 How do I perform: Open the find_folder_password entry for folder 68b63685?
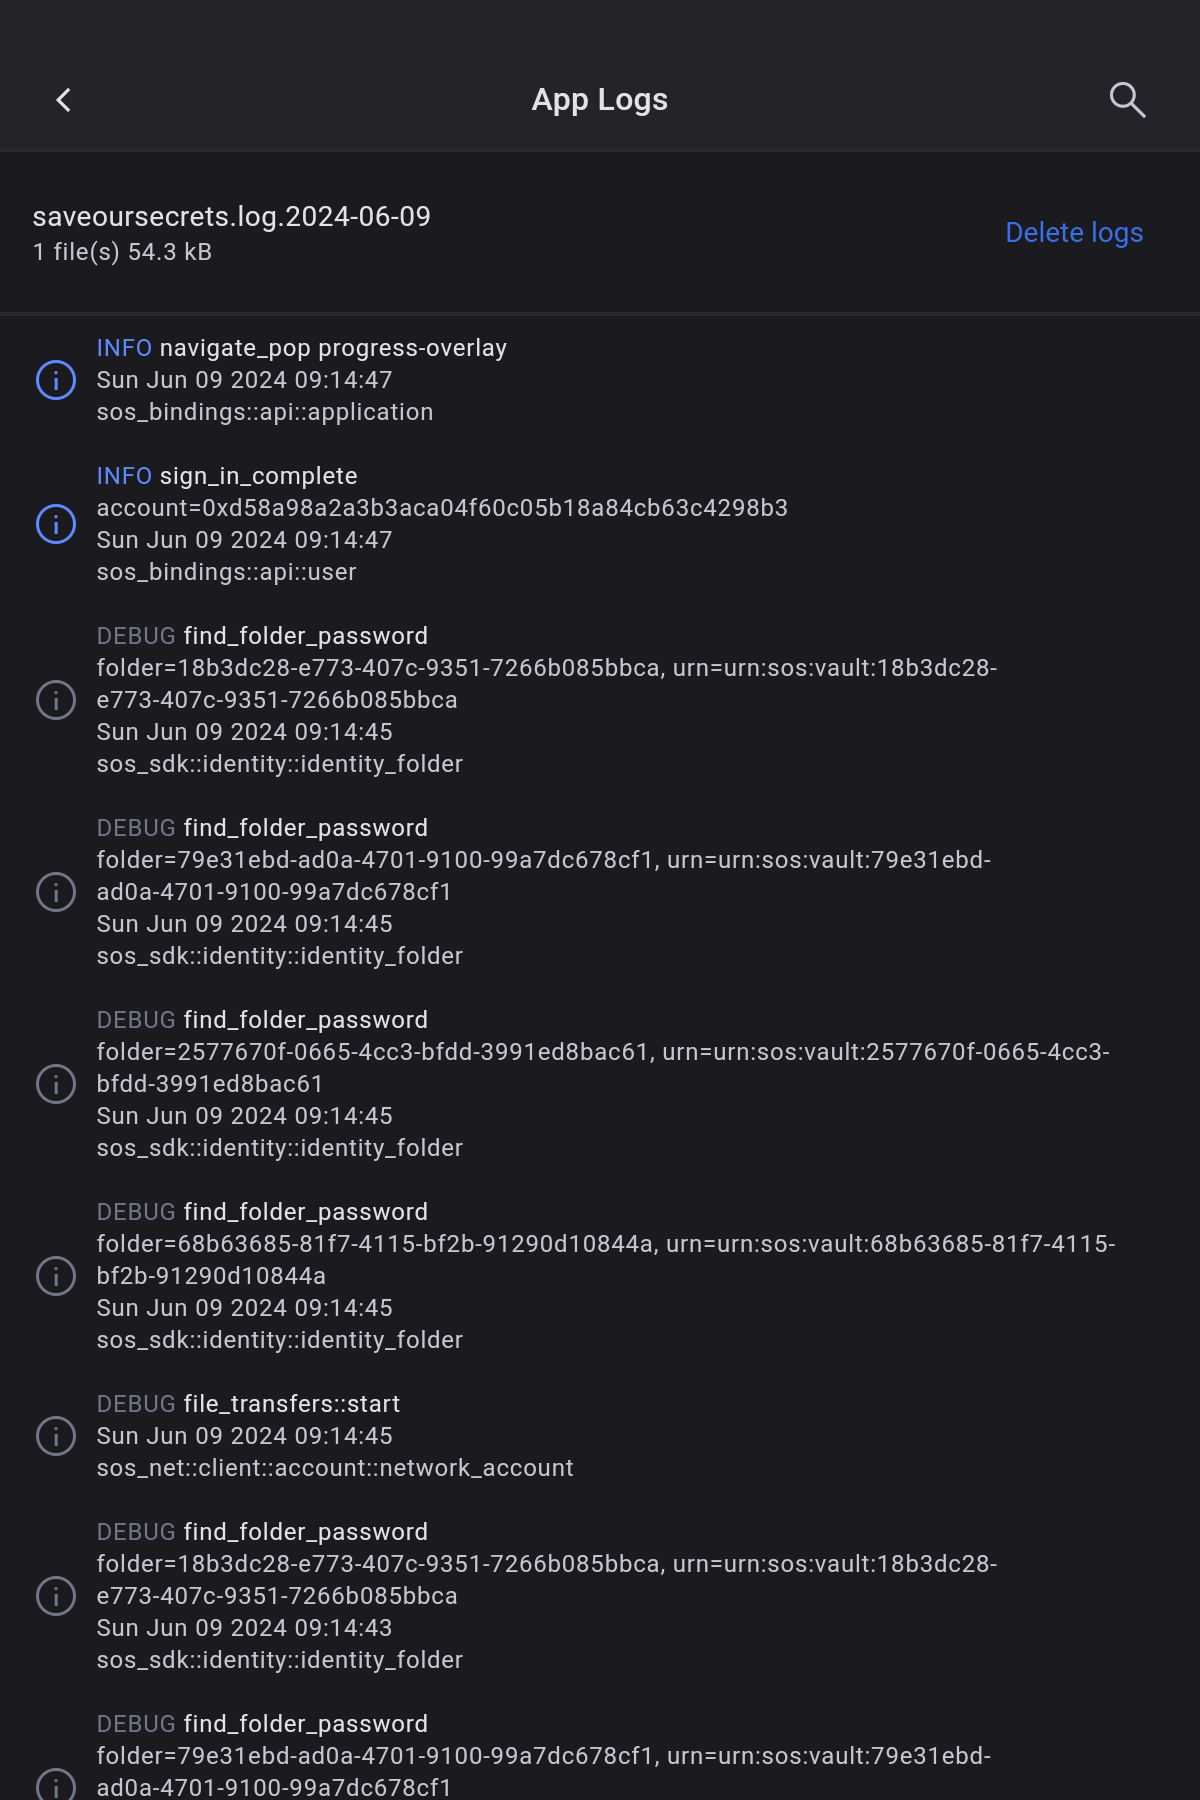tap(305, 1212)
